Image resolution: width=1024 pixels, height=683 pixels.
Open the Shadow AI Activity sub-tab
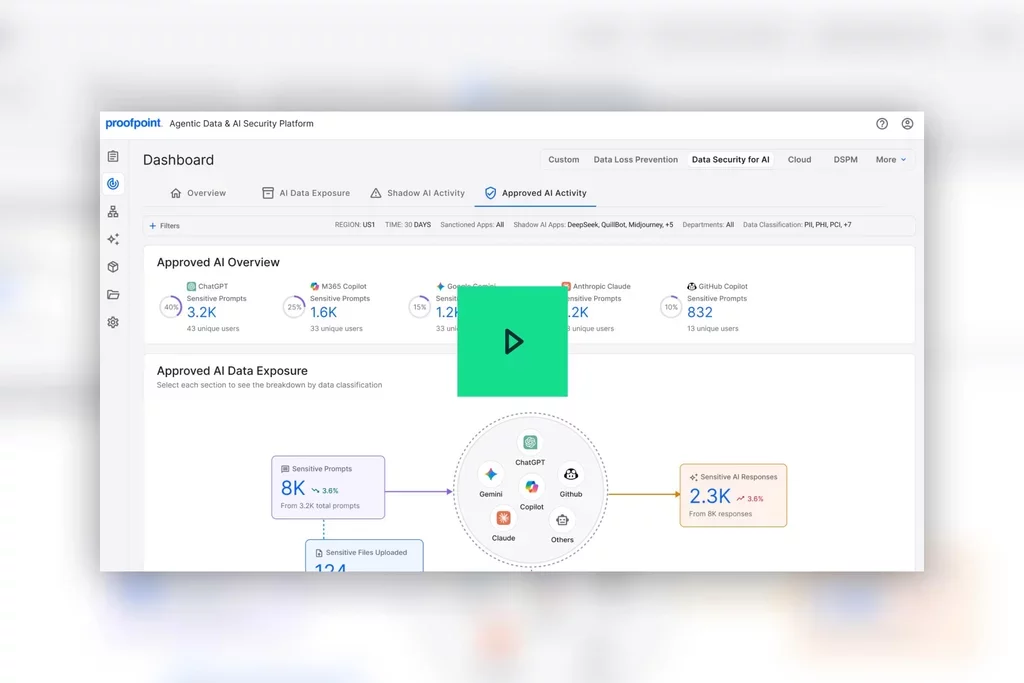pos(417,193)
